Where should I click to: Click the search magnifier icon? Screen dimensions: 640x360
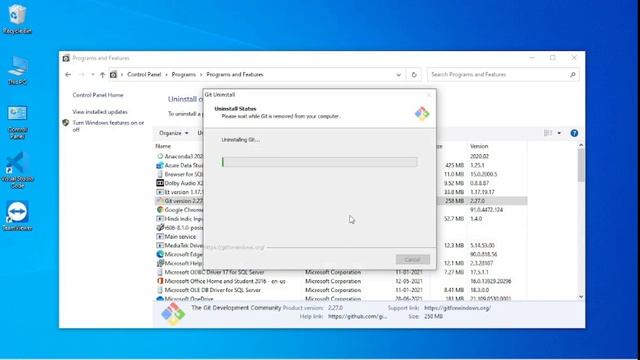572,75
